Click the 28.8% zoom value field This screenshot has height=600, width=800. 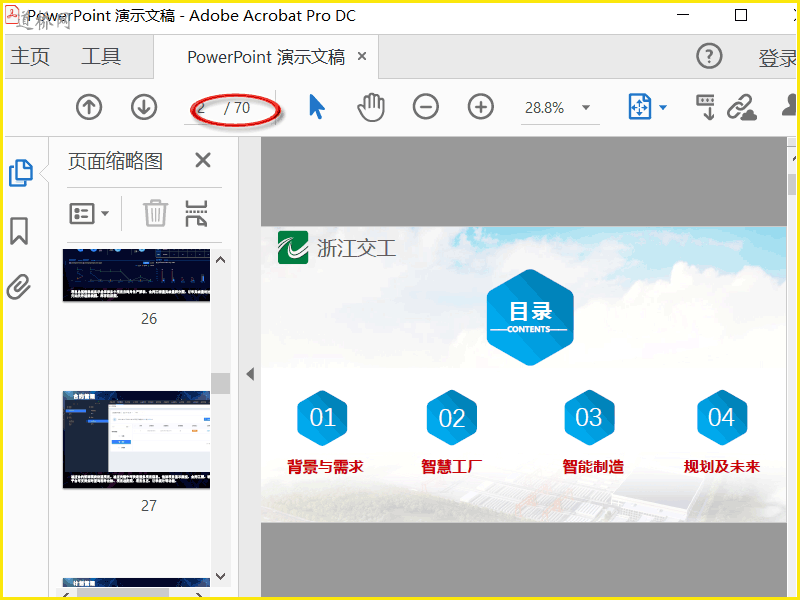pyautogui.click(x=545, y=108)
